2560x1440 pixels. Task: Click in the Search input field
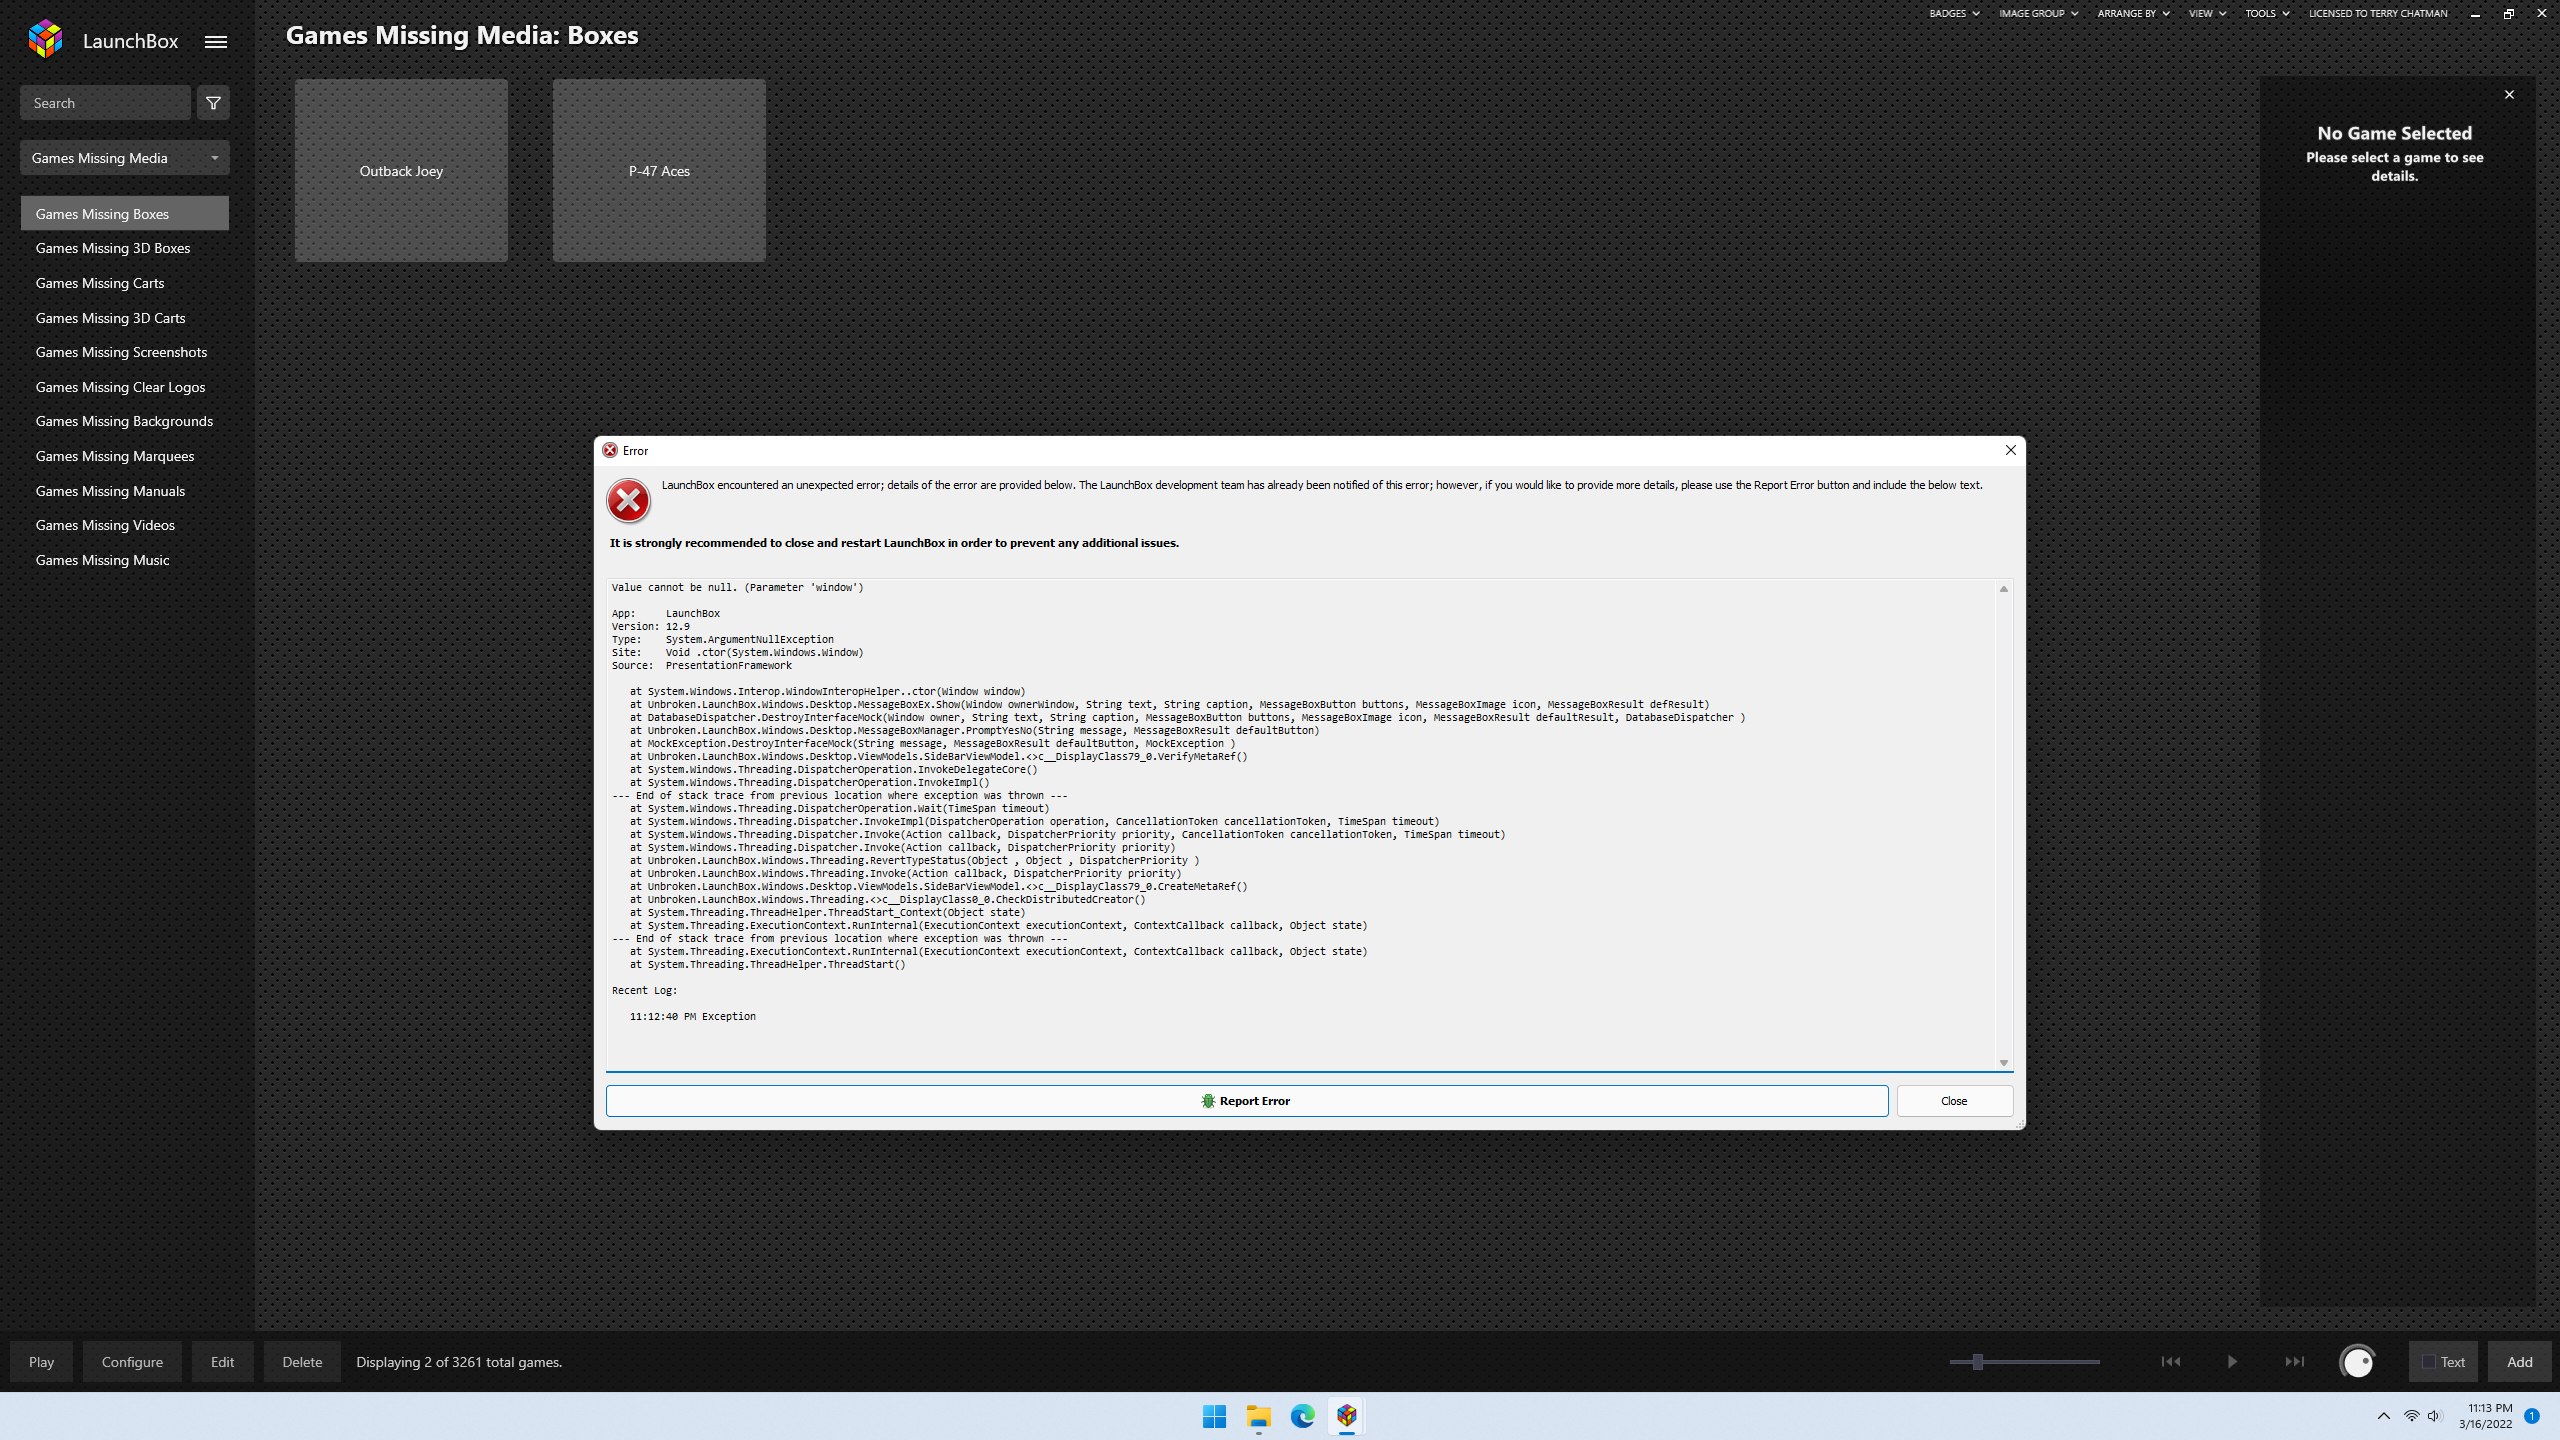coord(105,103)
